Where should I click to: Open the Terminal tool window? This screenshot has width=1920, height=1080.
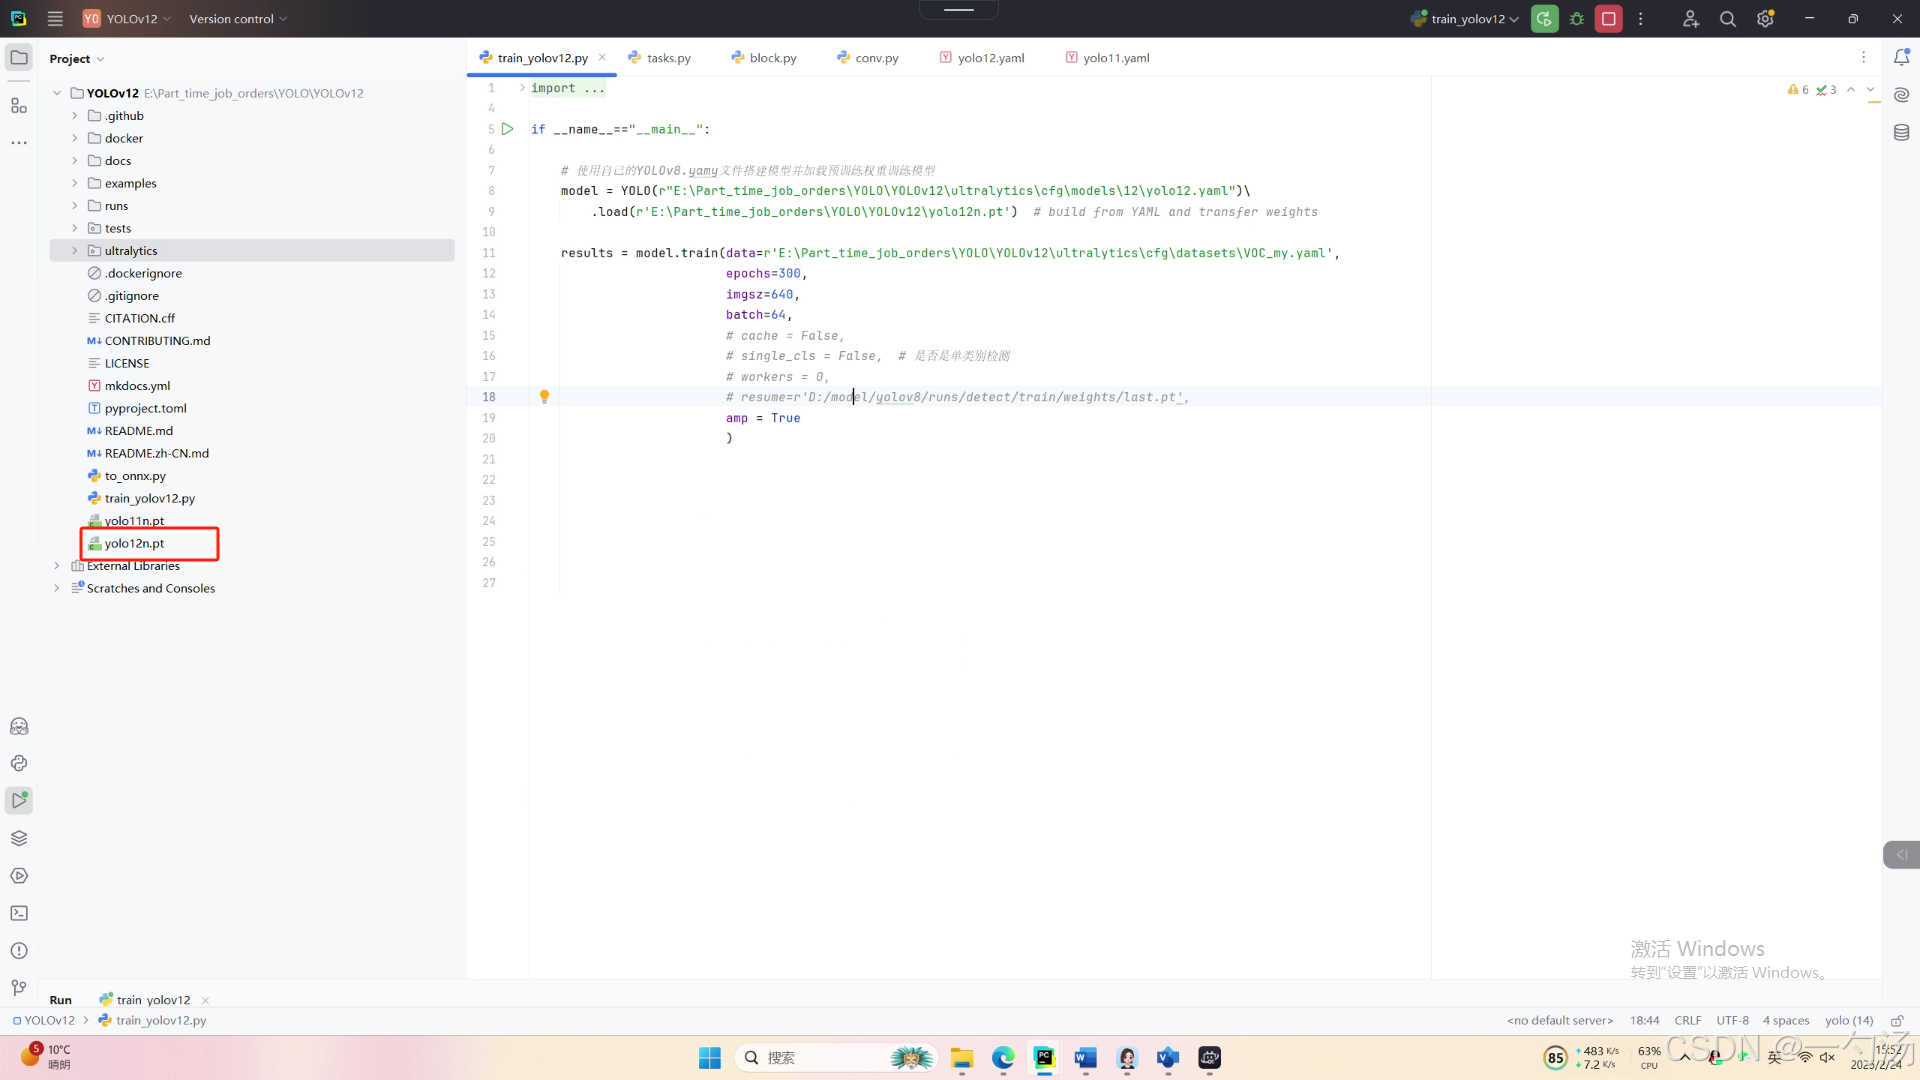[x=19, y=913]
